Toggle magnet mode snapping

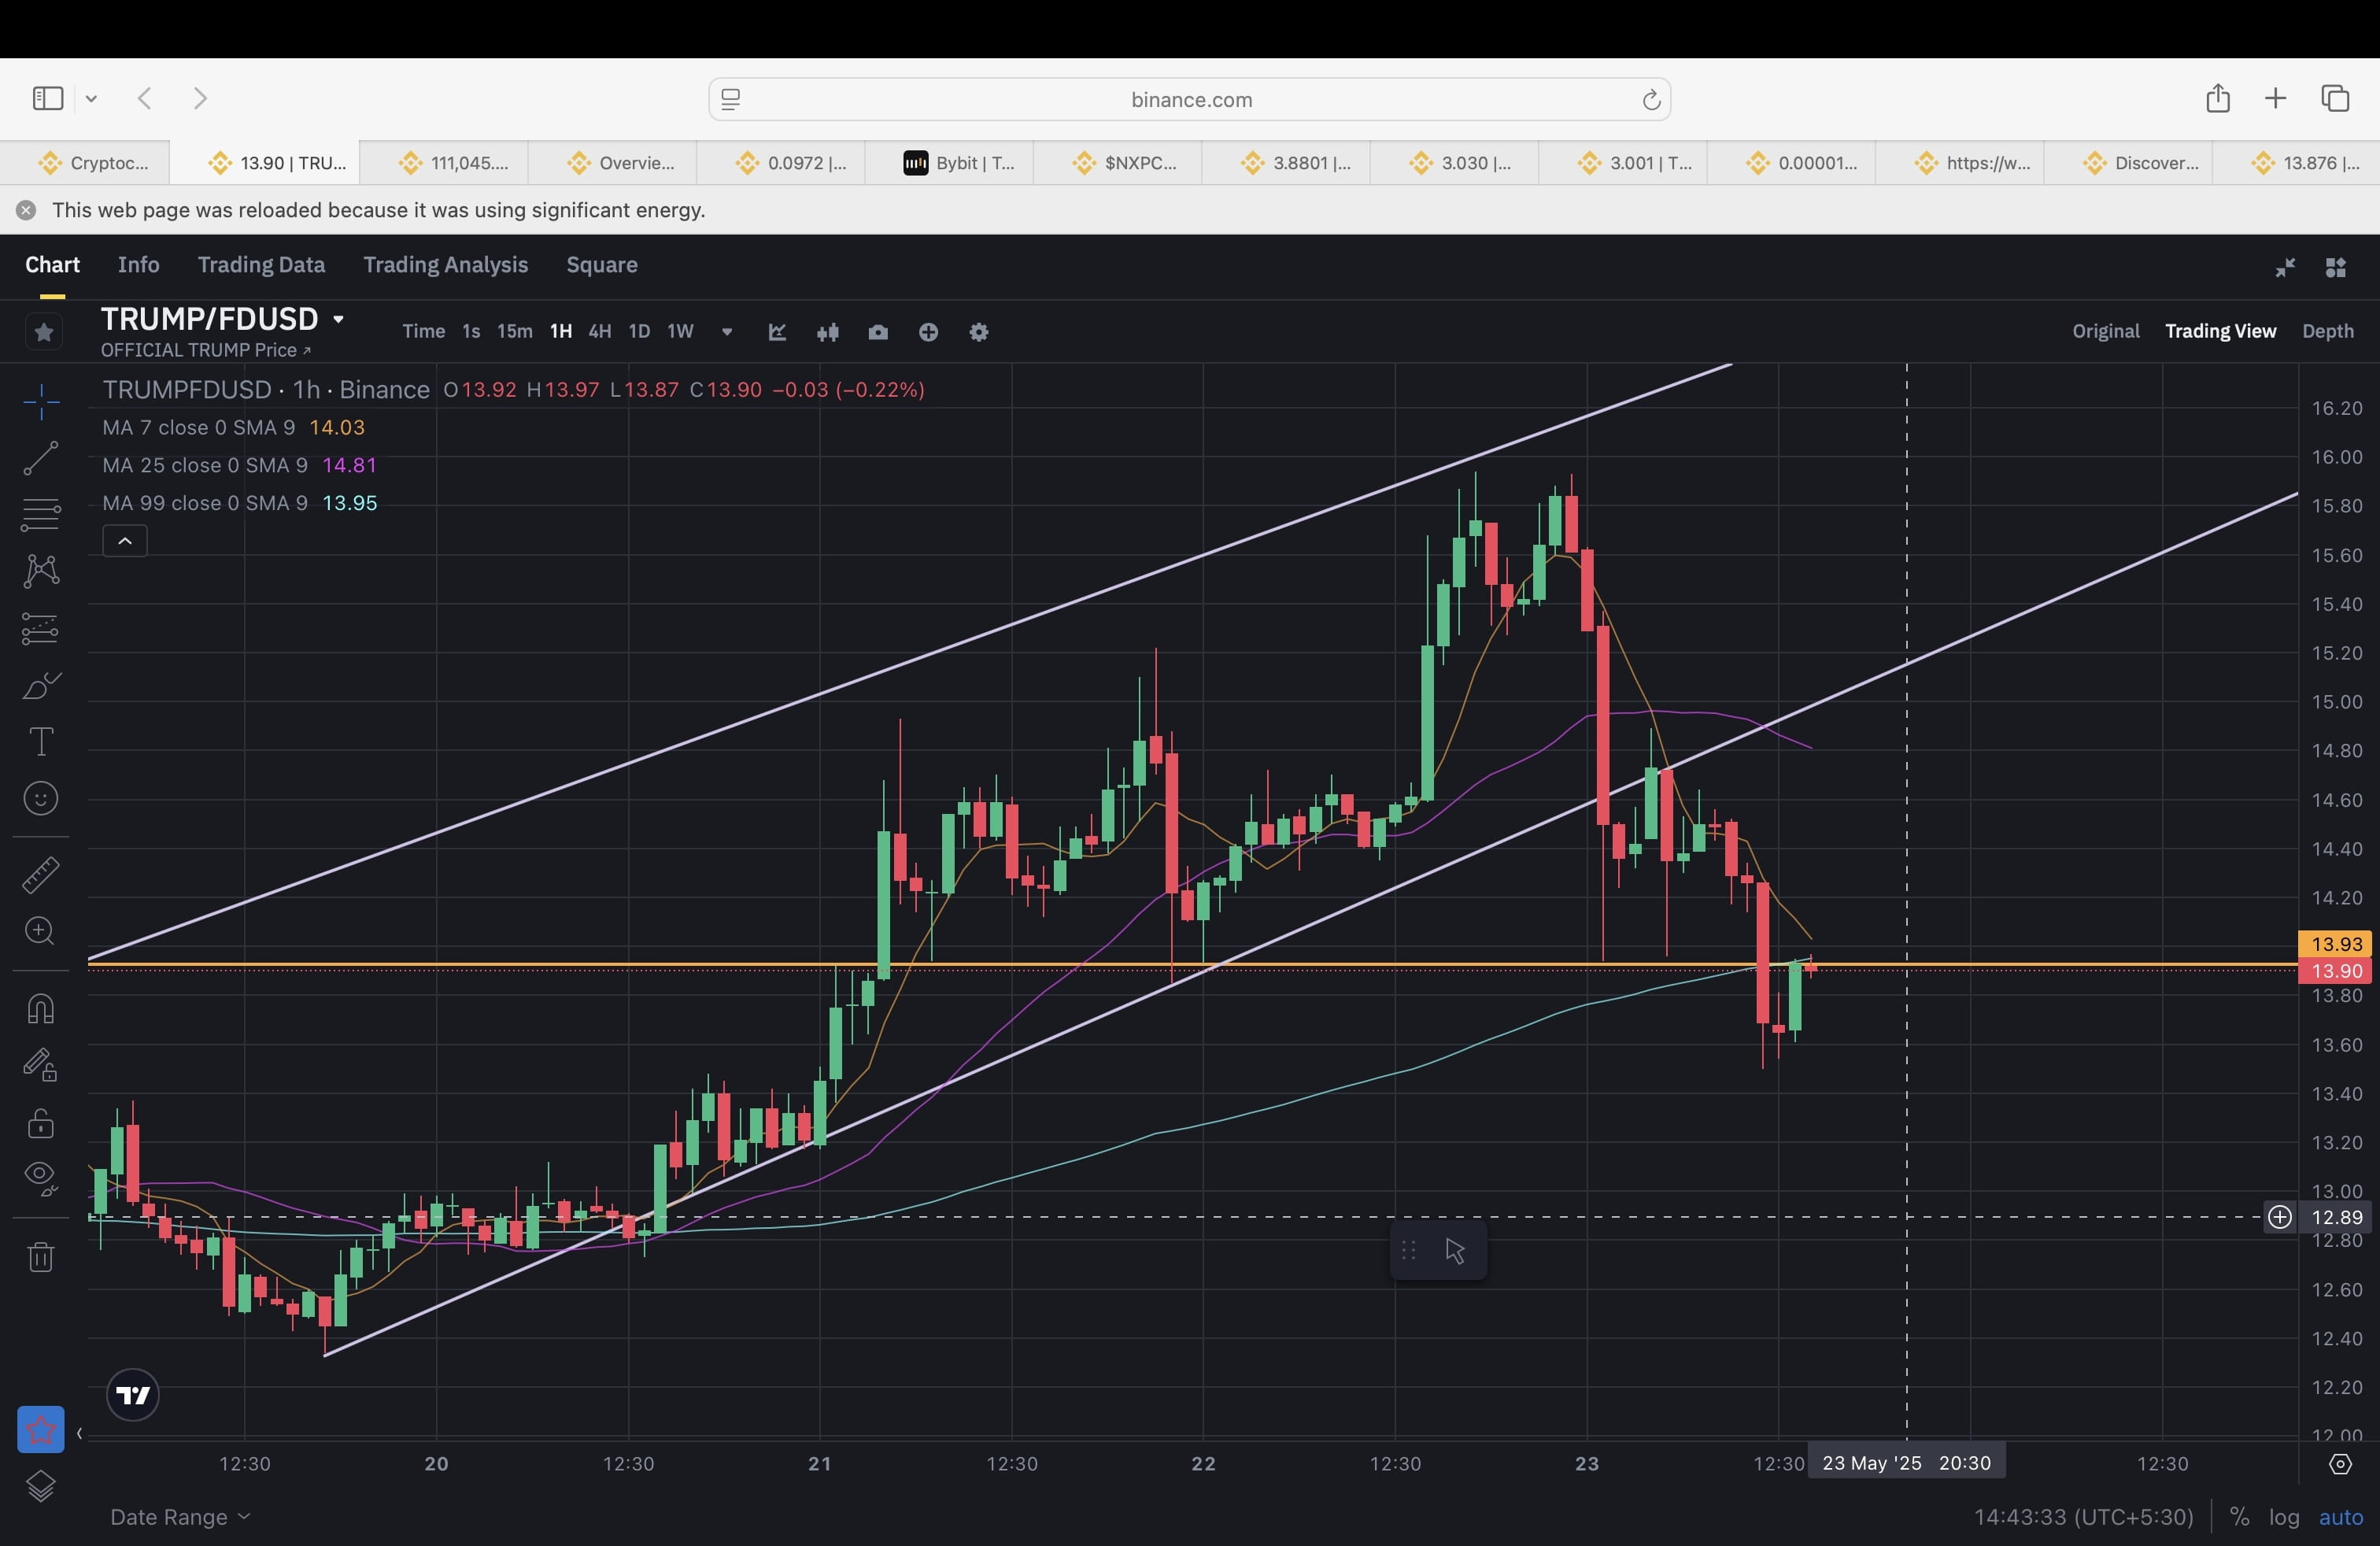pos(41,1008)
